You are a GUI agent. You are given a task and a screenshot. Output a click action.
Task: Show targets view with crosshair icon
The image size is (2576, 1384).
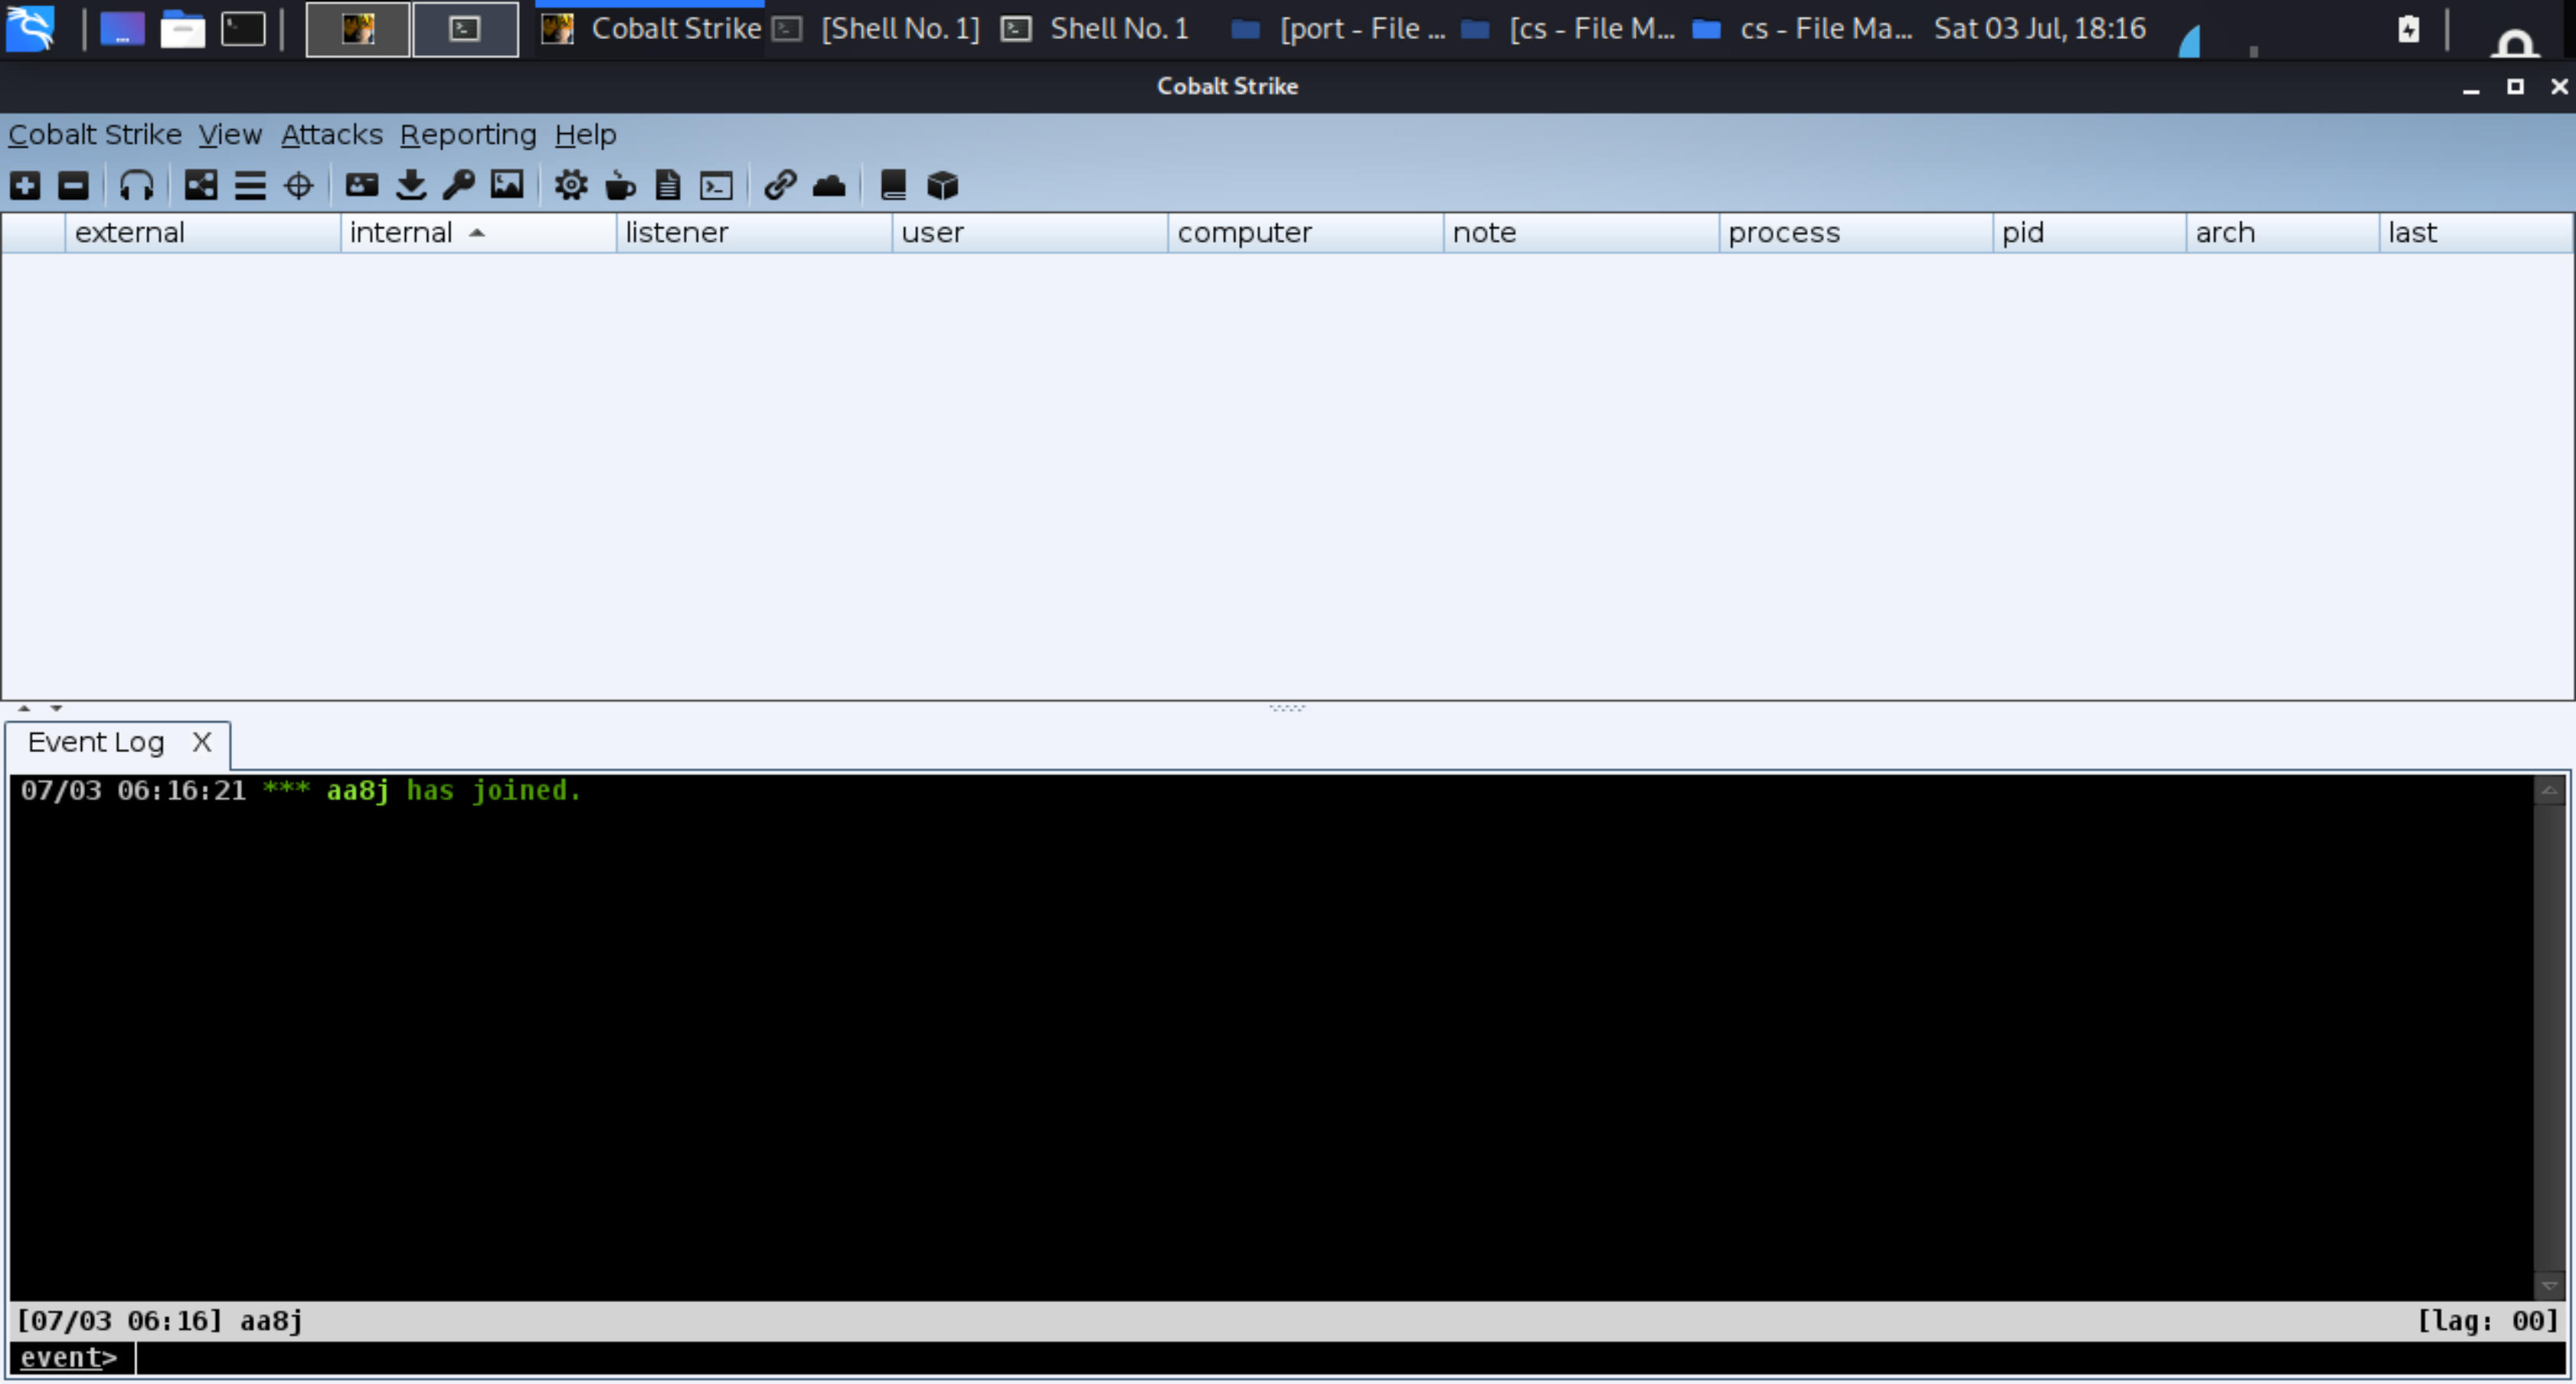tap(298, 186)
